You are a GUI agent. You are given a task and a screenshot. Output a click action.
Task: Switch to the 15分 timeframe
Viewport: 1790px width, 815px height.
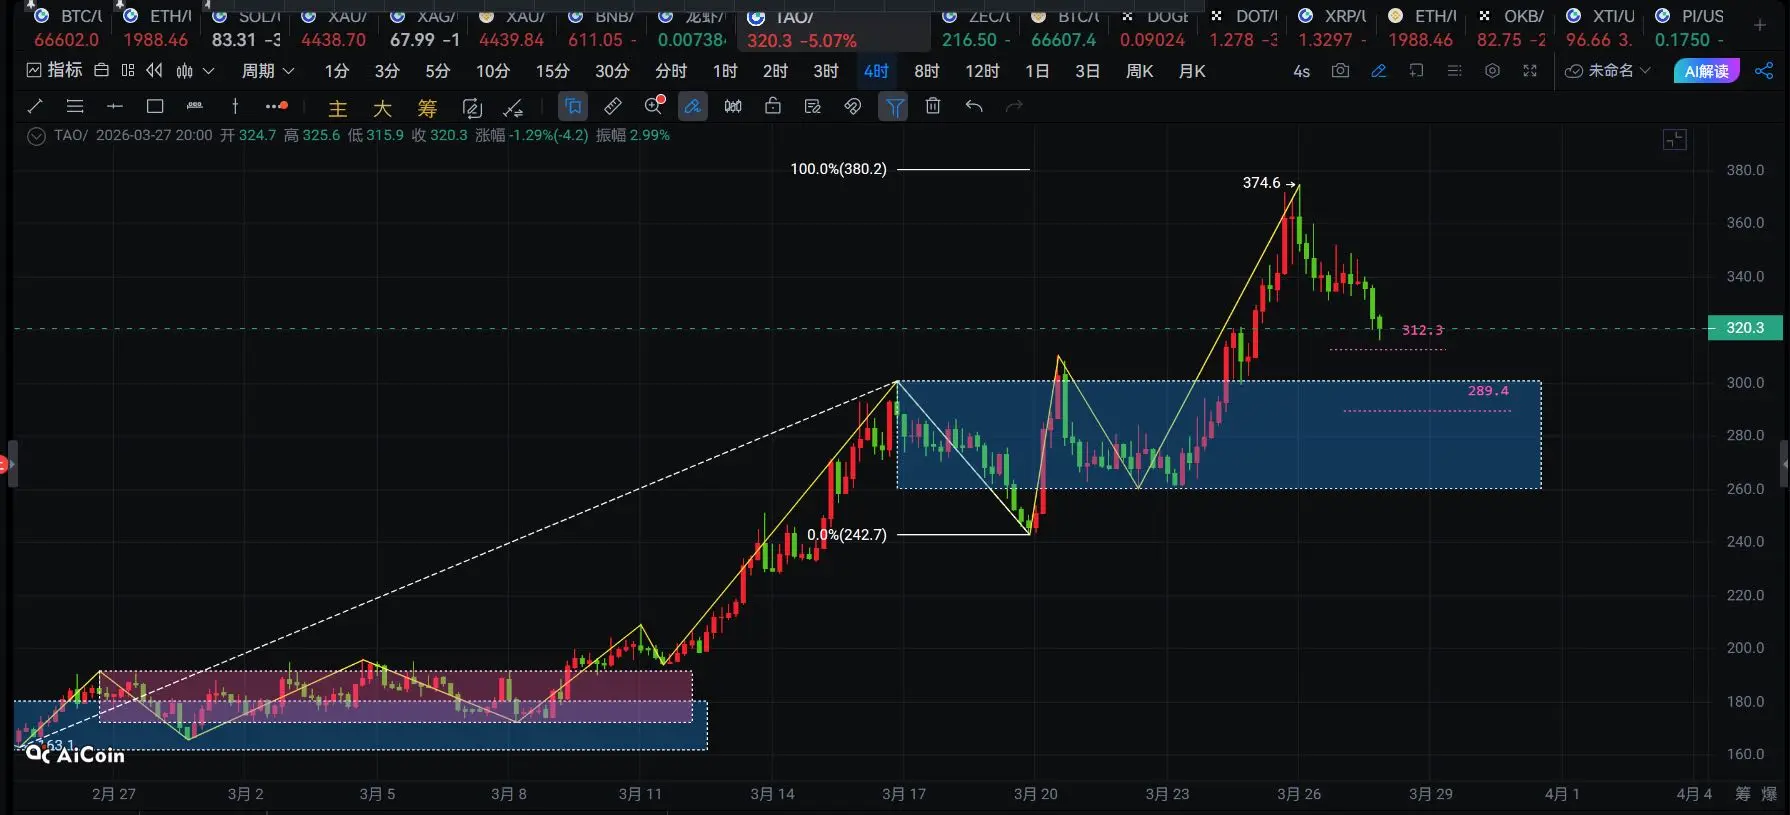pos(552,71)
